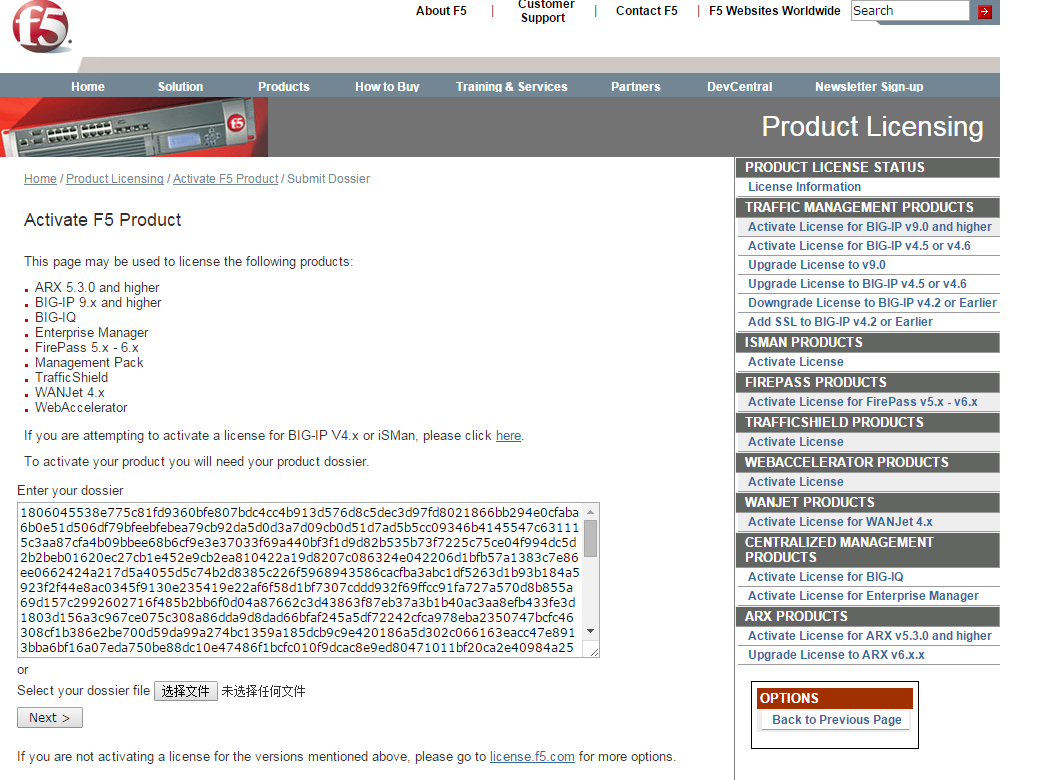
Task: Click the red search submit arrow
Action: click(x=985, y=11)
